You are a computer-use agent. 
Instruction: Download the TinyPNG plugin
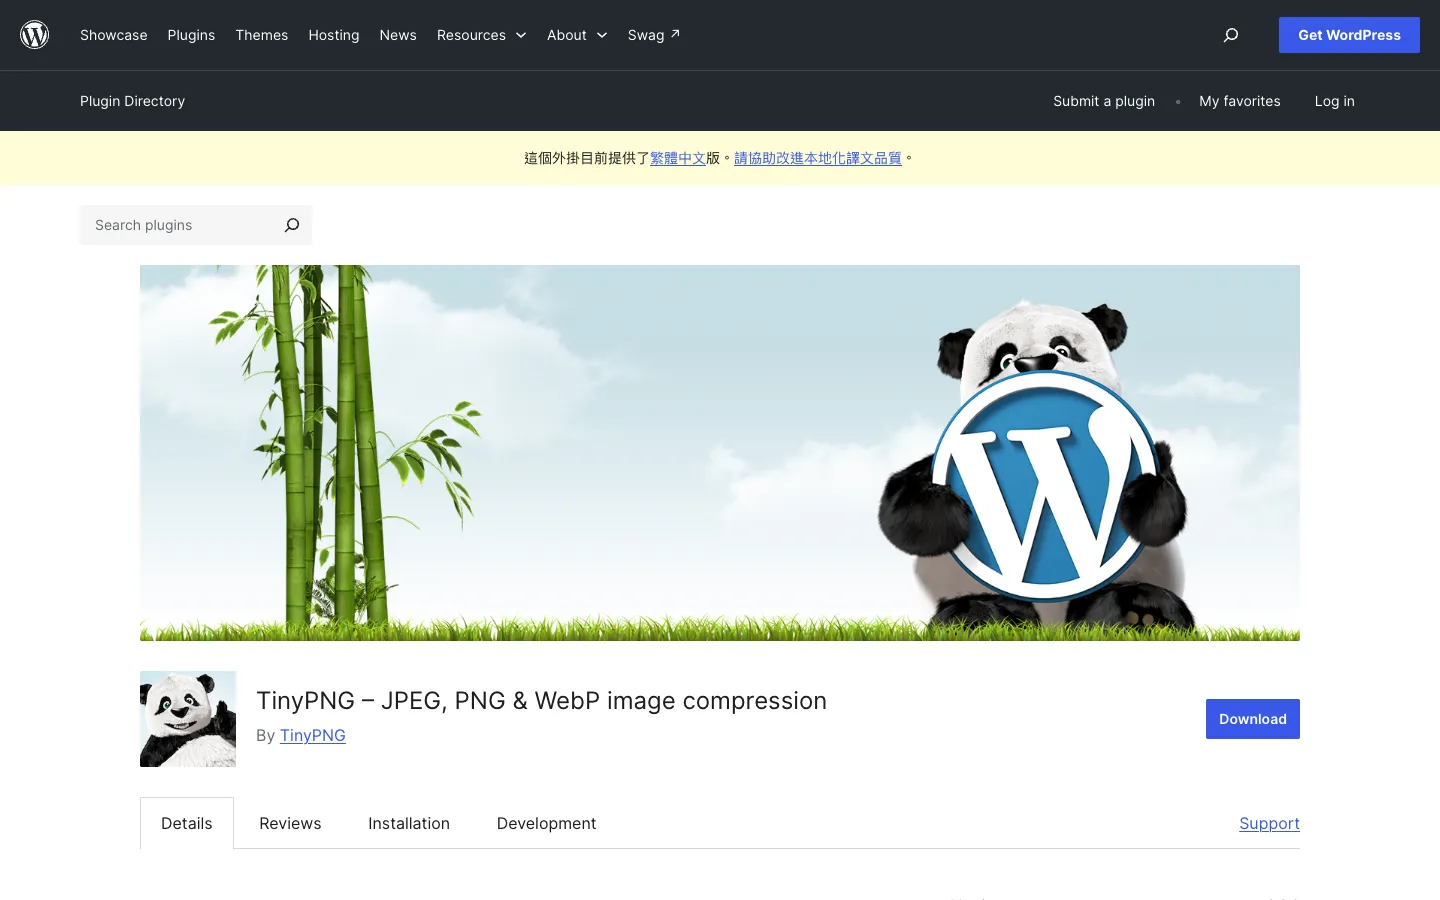[x=1253, y=719]
